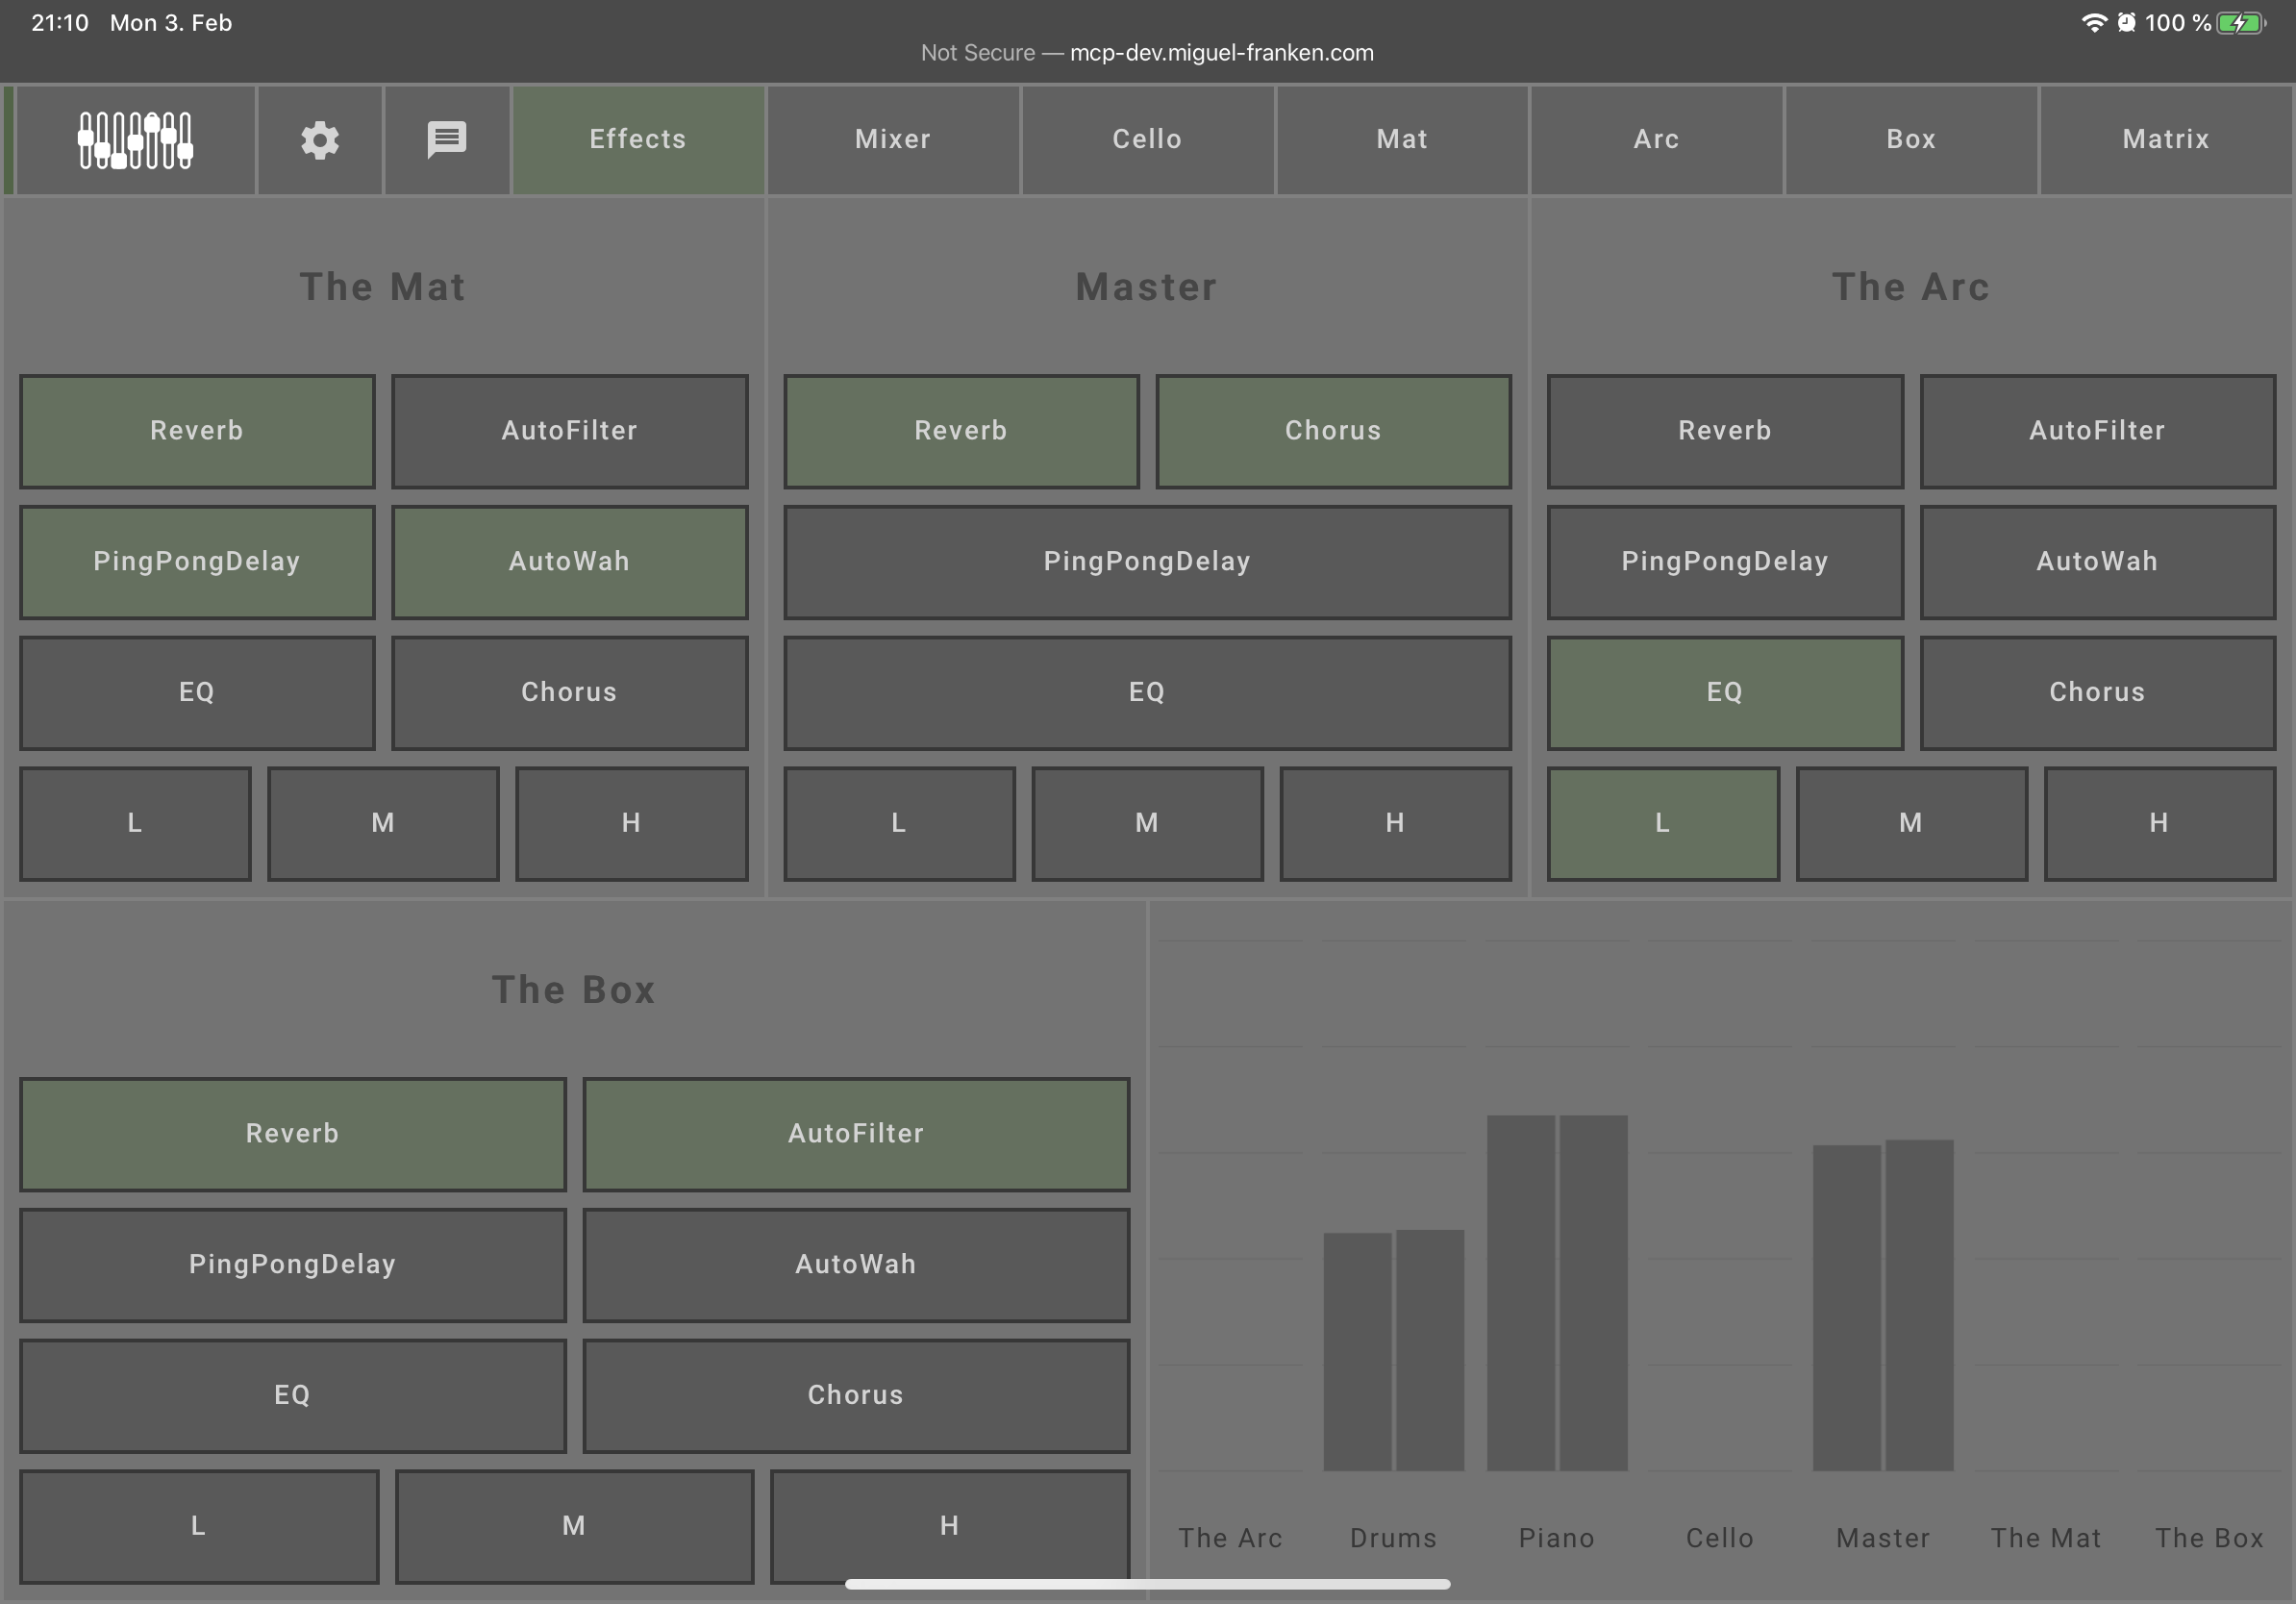Toggle the L band on The Arc
Viewport: 2296px width, 1604px height.
coord(1662,823)
